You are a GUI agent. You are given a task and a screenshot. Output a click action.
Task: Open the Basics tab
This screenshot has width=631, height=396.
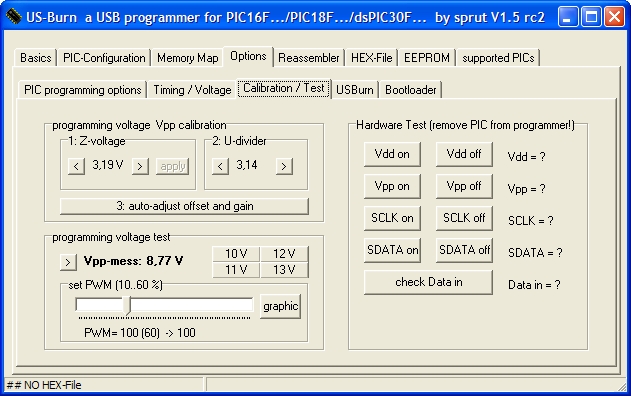pos(36,58)
